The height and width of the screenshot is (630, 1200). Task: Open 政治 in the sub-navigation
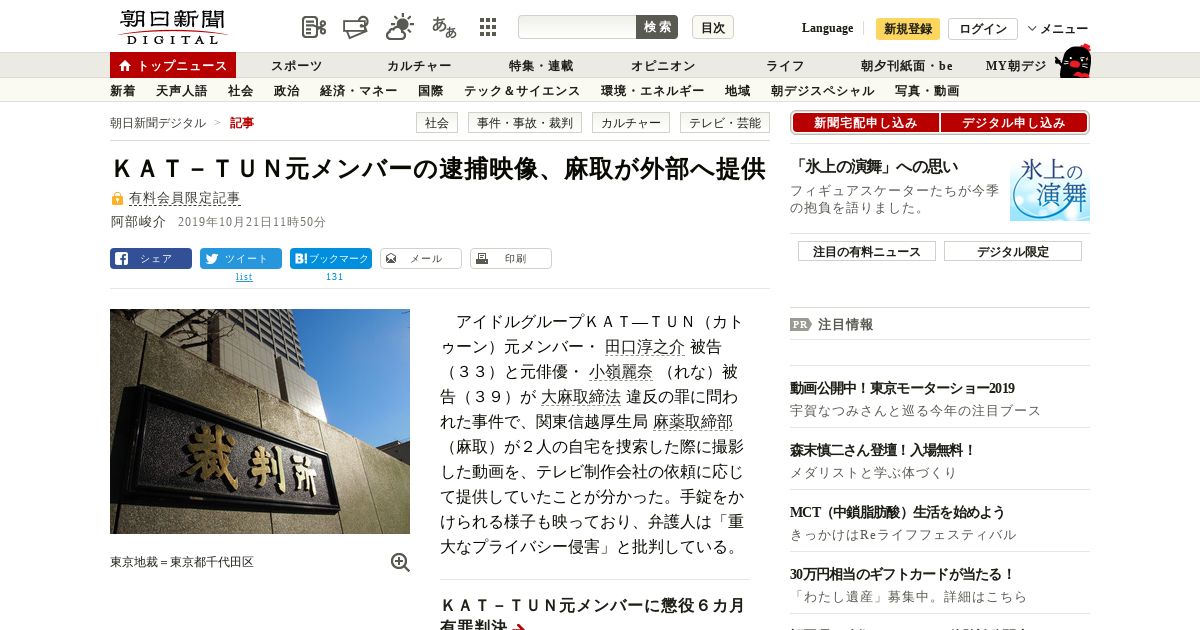click(286, 91)
